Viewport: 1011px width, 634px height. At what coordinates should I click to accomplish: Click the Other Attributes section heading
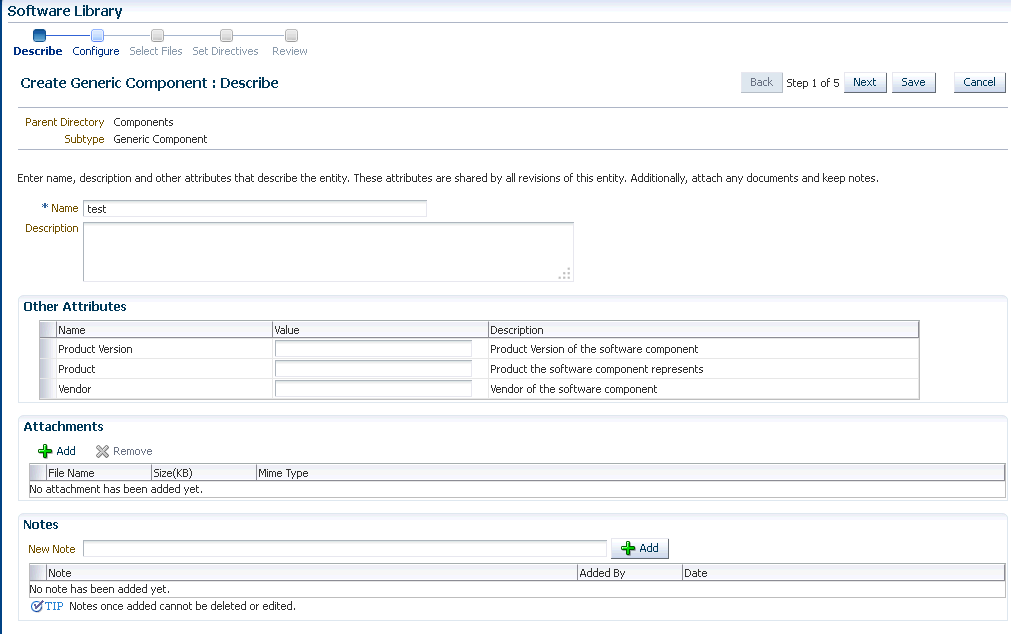pyautogui.click(x=75, y=306)
